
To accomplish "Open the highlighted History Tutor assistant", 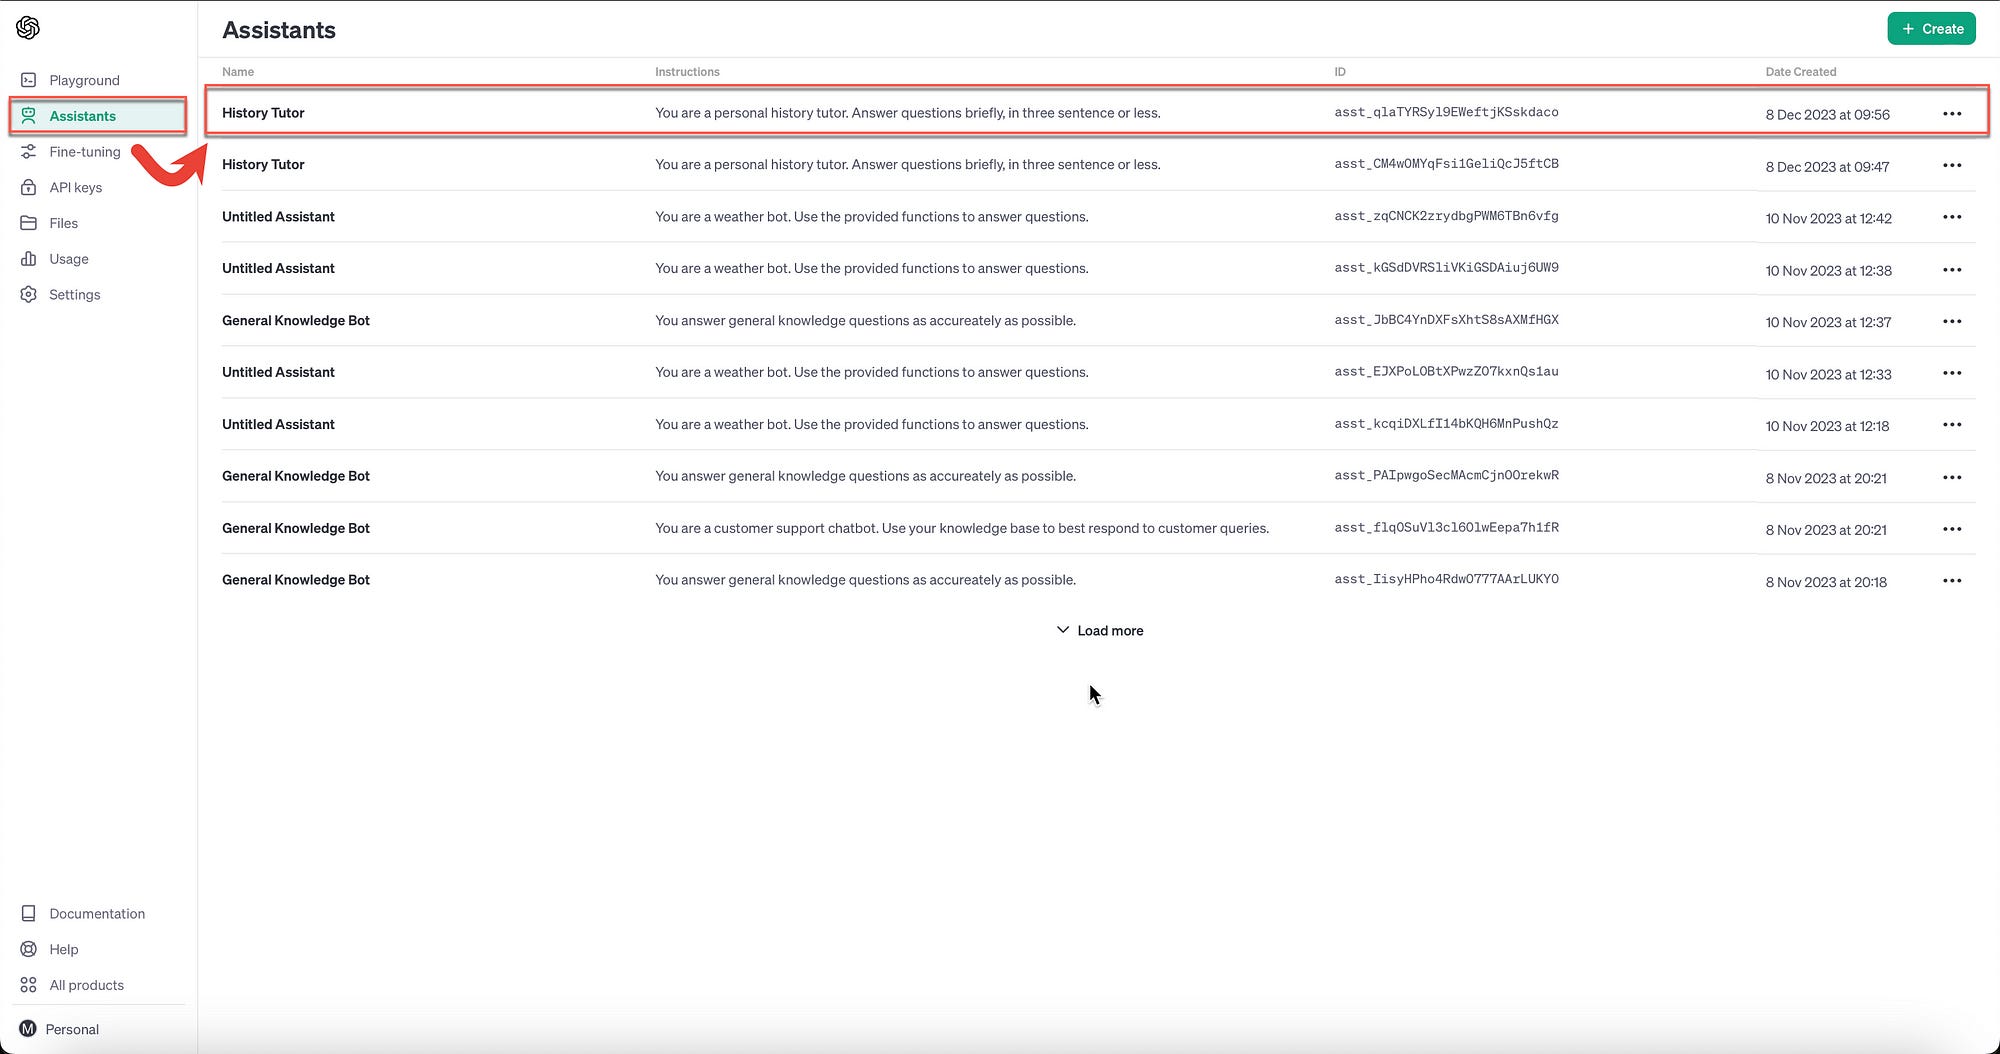I will click(x=263, y=113).
